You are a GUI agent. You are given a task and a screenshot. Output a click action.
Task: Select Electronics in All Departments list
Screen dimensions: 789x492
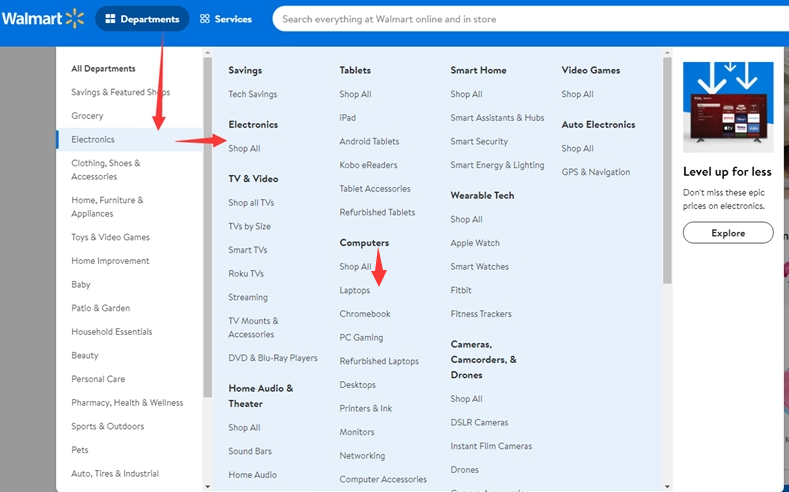coord(93,140)
